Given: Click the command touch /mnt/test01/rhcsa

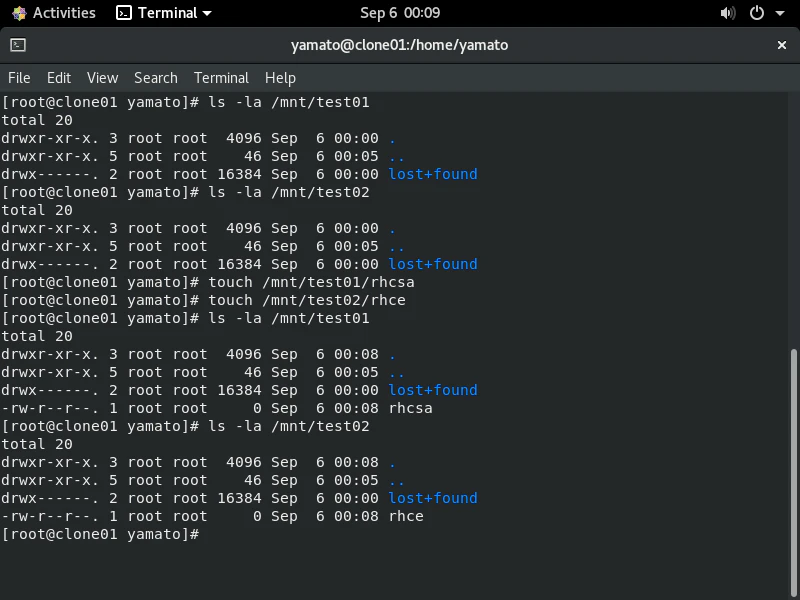Looking at the screenshot, I should tap(311, 282).
